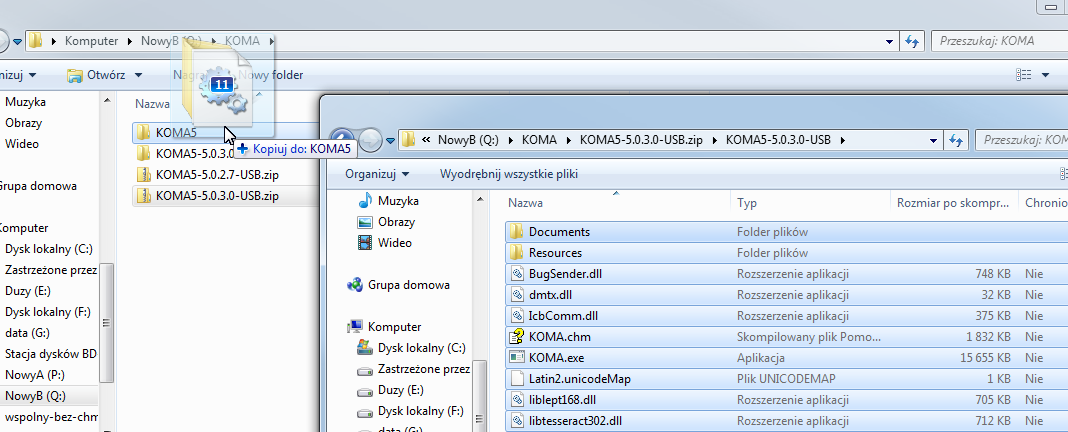Select the KOMA5-5.0.2.7-USB.zip archive icon
This screenshot has width=1068, height=432.
[143, 174]
